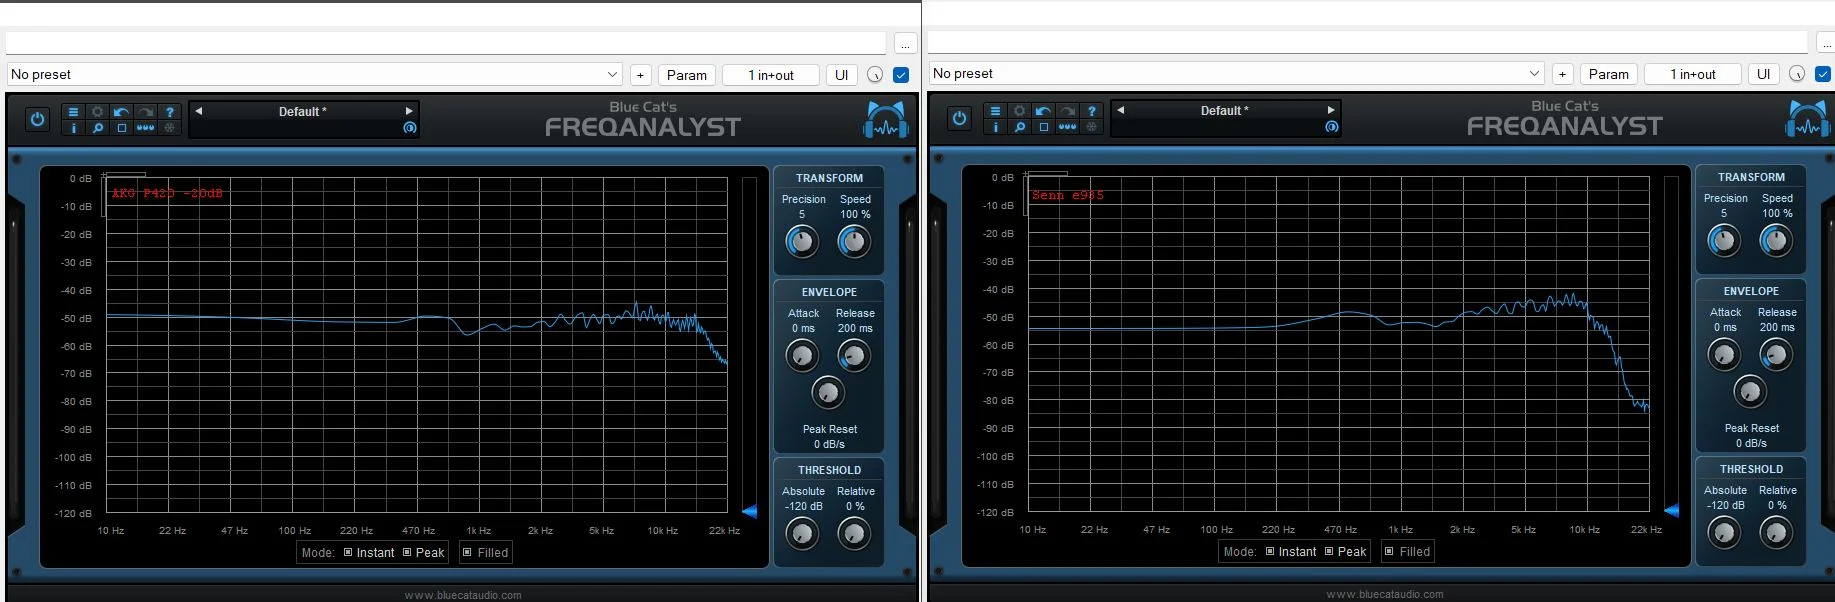Click '1 in+out' routing button in Senn e965 window
The height and width of the screenshot is (602, 1835).
click(1693, 74)
